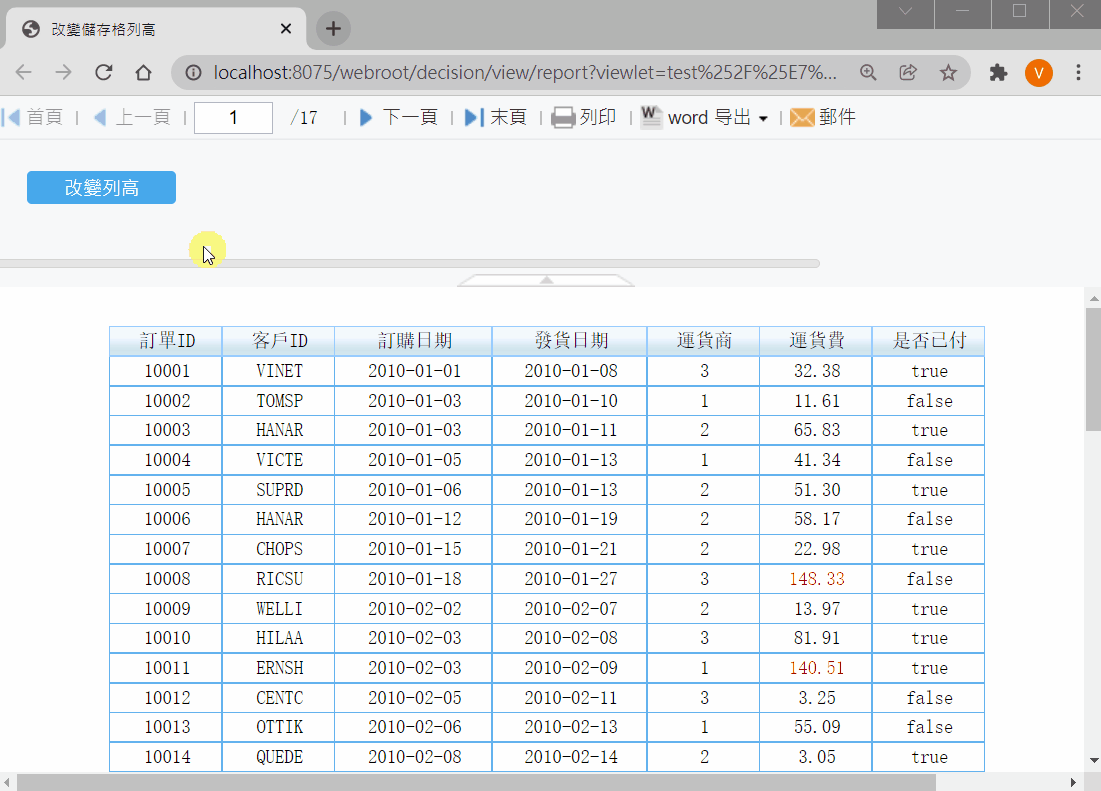The image size is (1101, 791).
Task: Open Chrome three-dot menu
Action: [x=1078, y=72]
